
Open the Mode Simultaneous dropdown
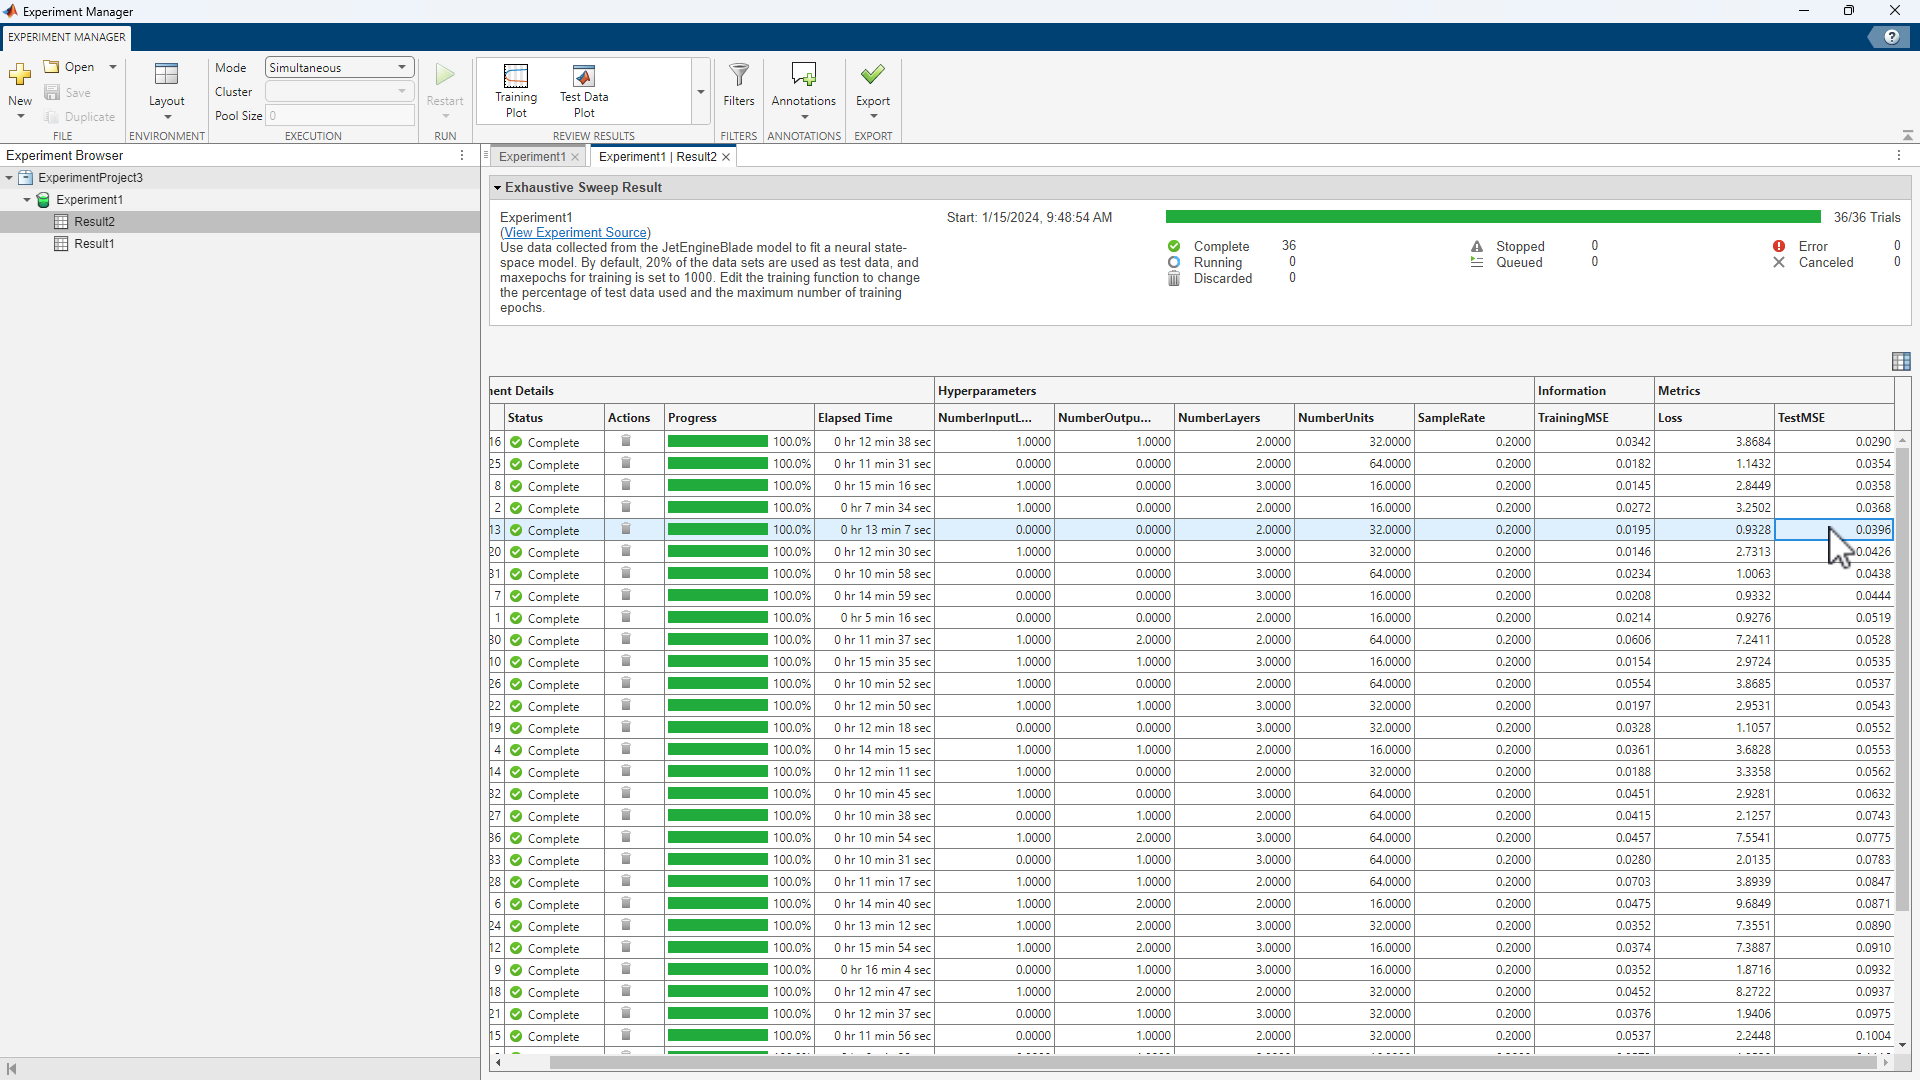tap(340, 68)
